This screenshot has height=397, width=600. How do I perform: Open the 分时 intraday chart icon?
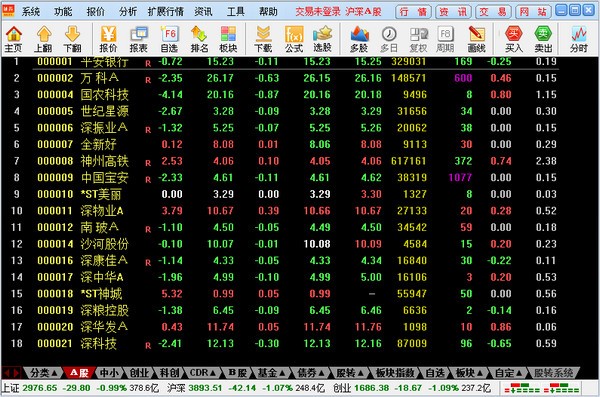(579, 39)
